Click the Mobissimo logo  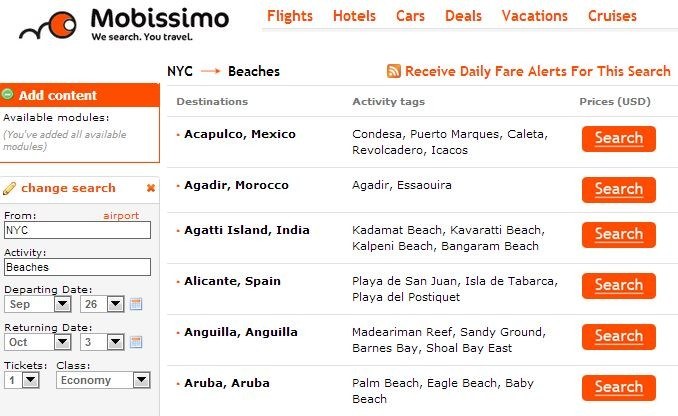(x=124, y=24)
